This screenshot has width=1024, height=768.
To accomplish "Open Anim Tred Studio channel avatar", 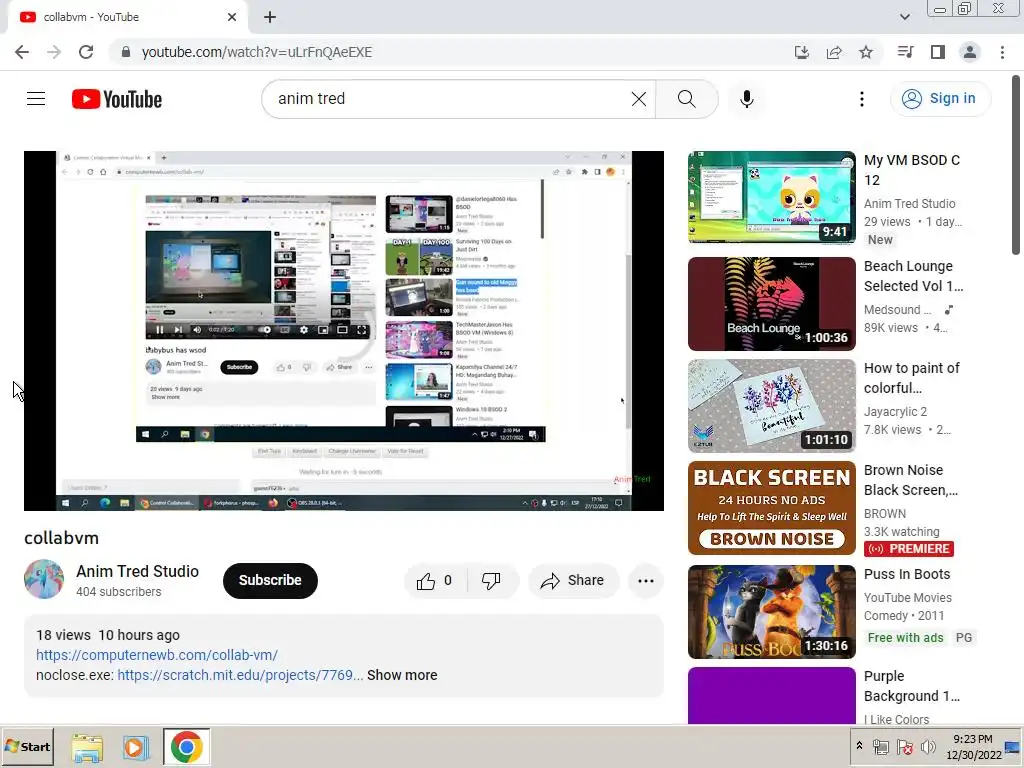I will pyautogui.click(x=44, y=579).
